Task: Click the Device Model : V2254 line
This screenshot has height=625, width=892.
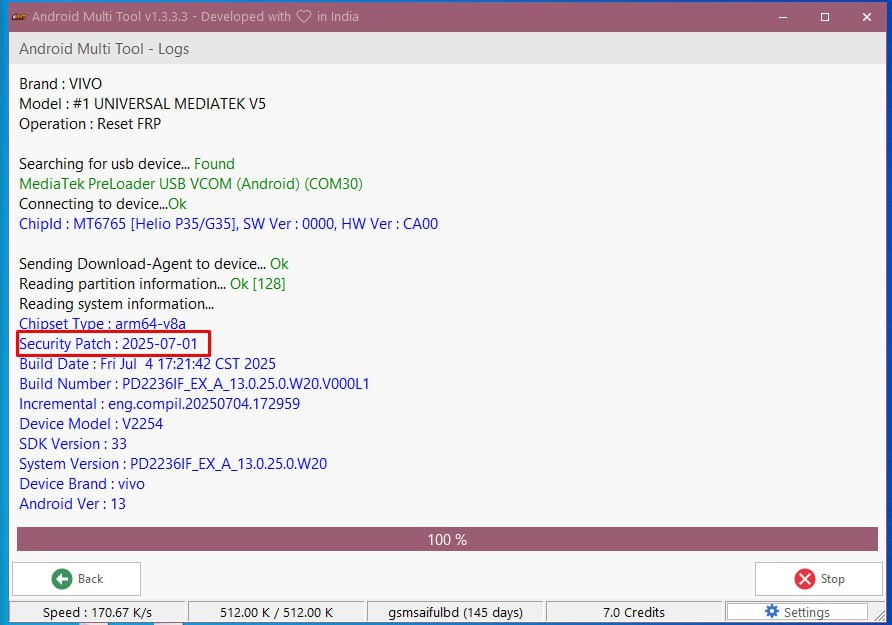Action: (x=91, y=424)
